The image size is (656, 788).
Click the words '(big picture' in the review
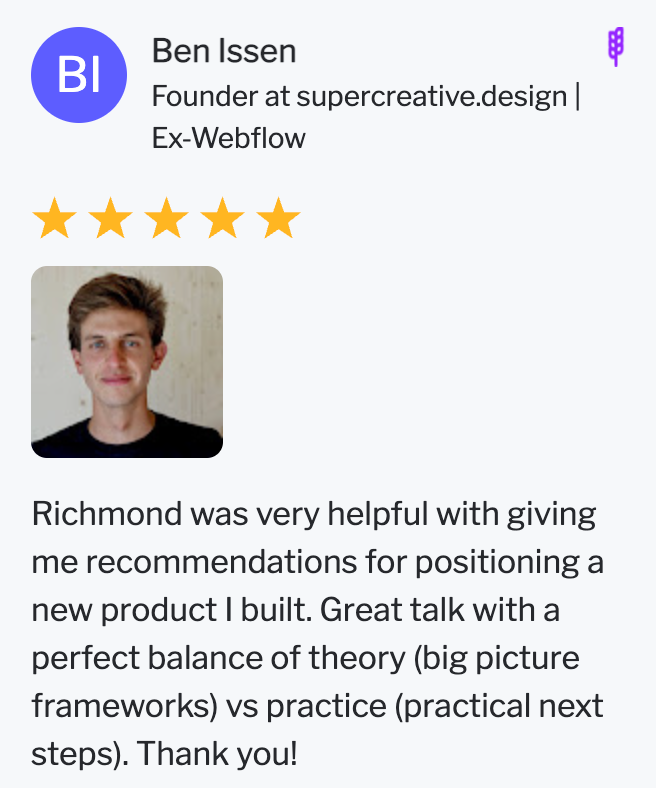497,658
